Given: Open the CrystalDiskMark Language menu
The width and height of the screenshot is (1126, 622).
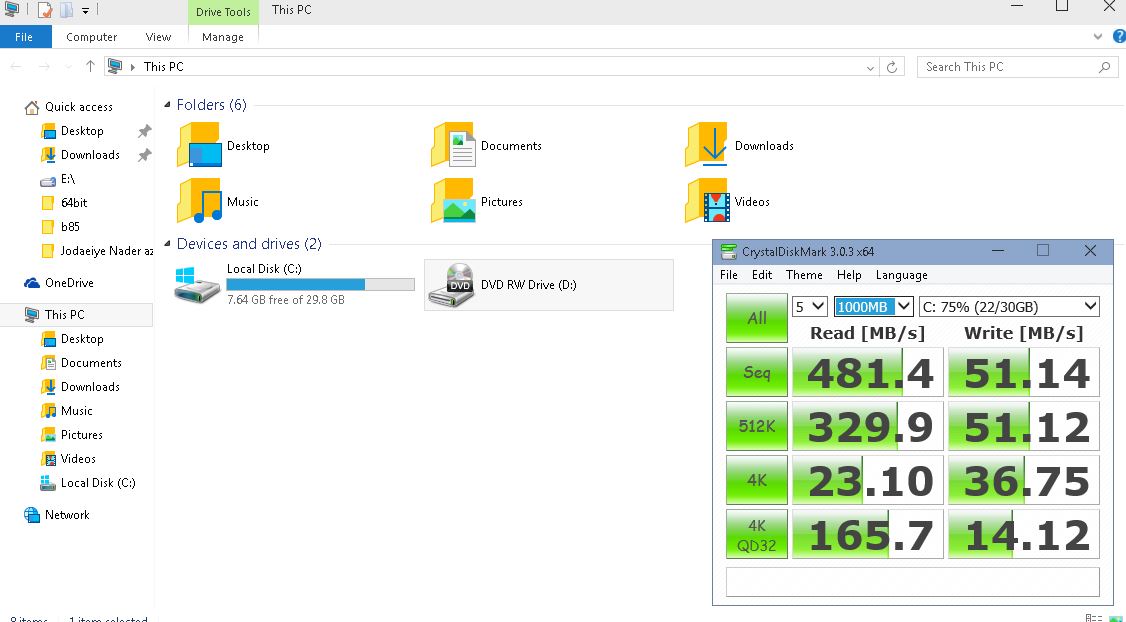Looking at the screenshot, I should click(x=901, y=275).
